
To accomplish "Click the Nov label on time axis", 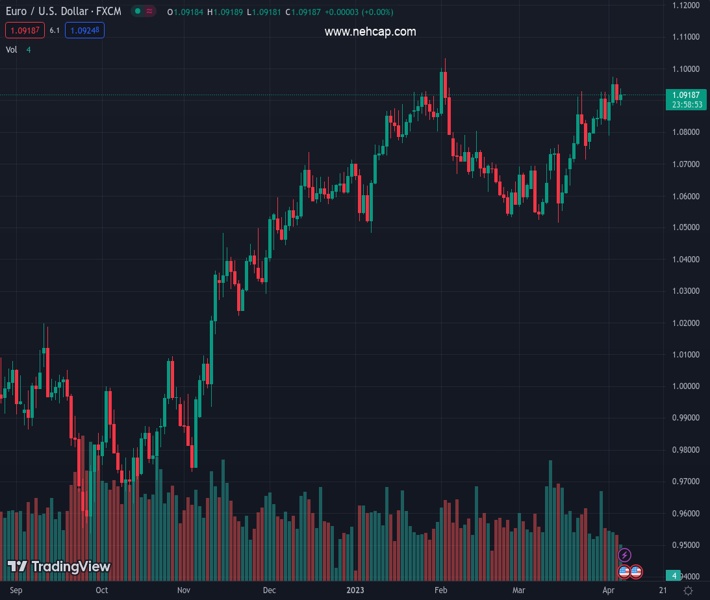I will coord(183,591).
